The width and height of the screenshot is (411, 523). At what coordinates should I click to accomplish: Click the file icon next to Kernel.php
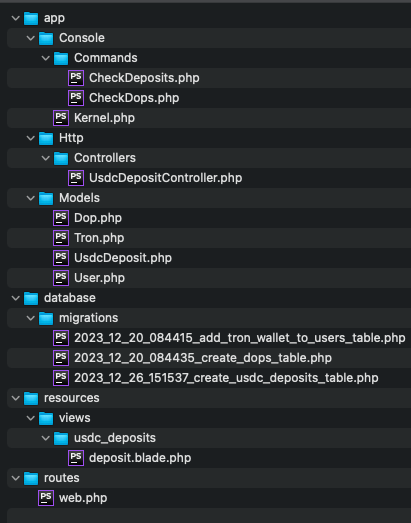point(61,118)
